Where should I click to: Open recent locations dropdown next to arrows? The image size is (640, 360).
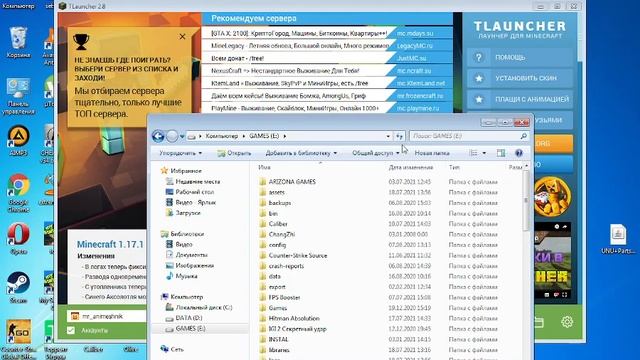click(x=182, y=136)
